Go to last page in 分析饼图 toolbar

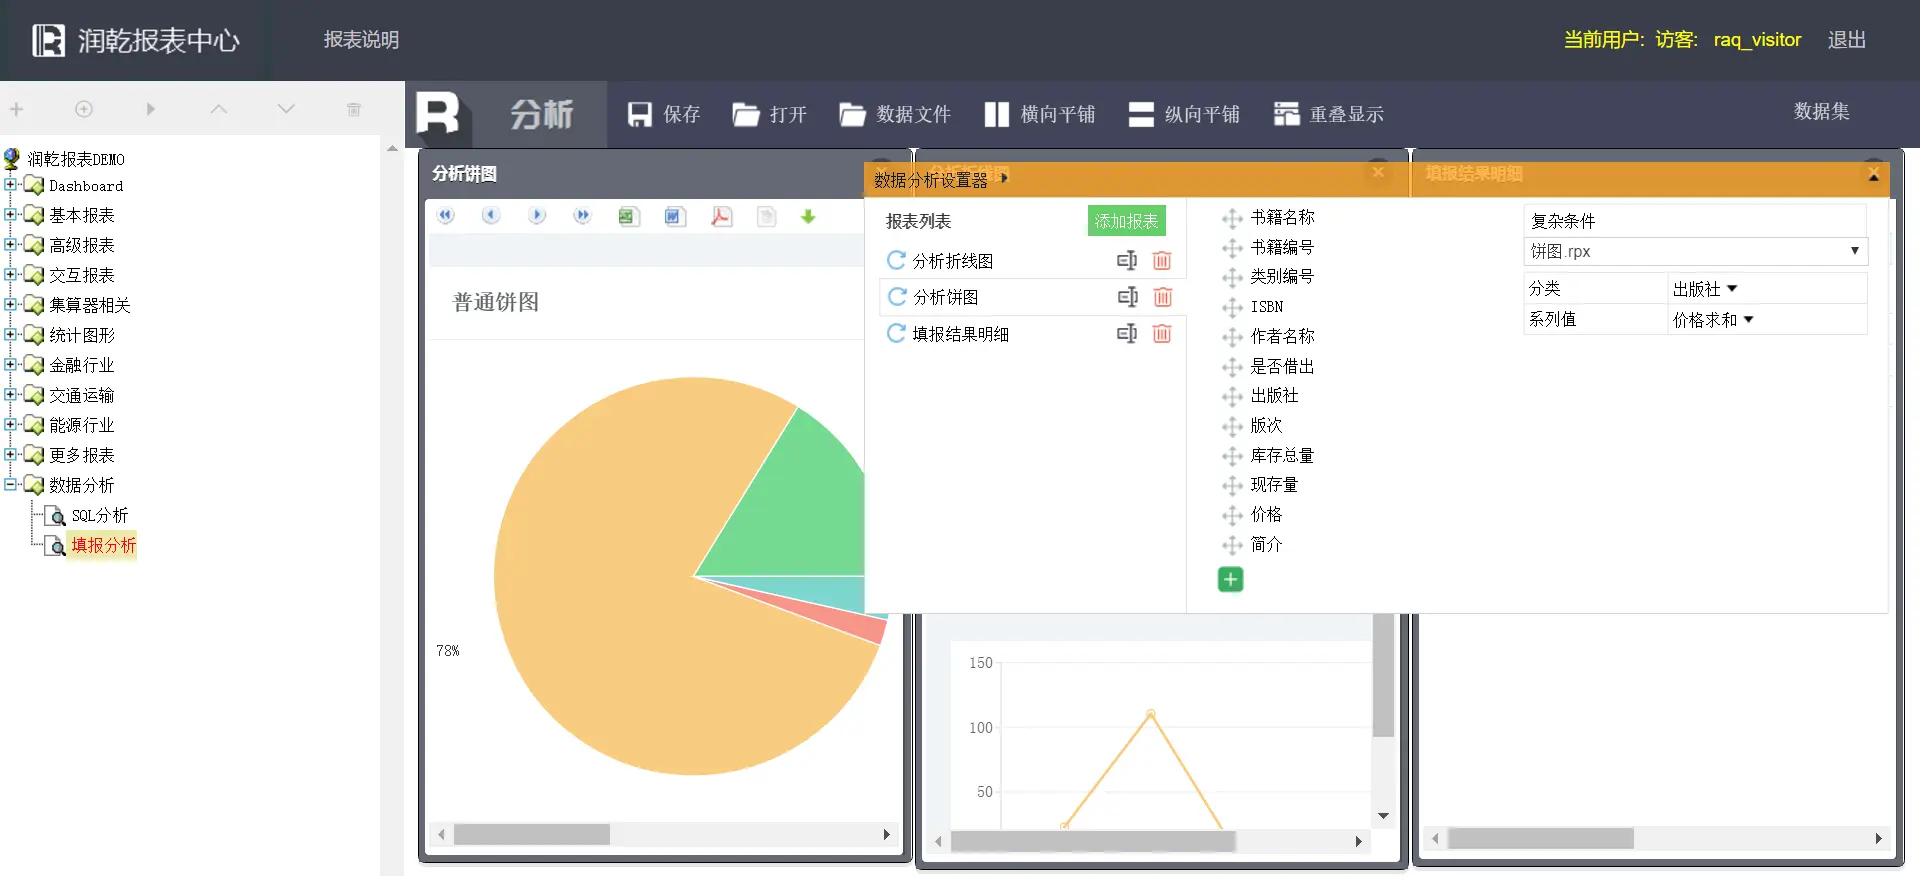click(x=582, y=216)
